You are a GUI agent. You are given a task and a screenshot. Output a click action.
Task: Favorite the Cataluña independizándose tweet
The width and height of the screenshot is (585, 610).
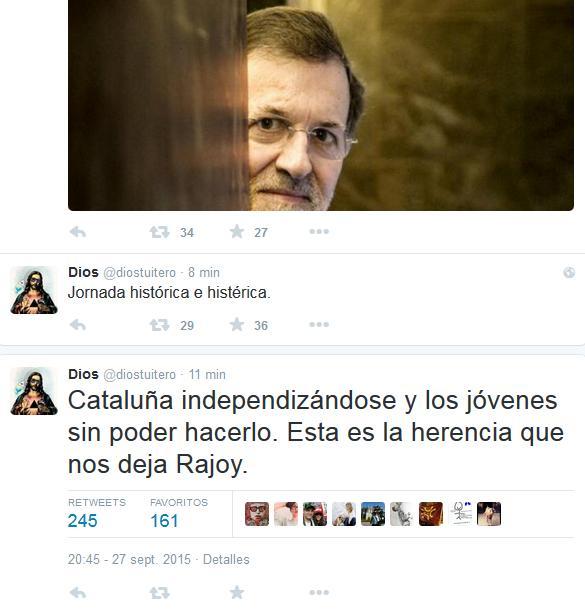click(237, 592)
